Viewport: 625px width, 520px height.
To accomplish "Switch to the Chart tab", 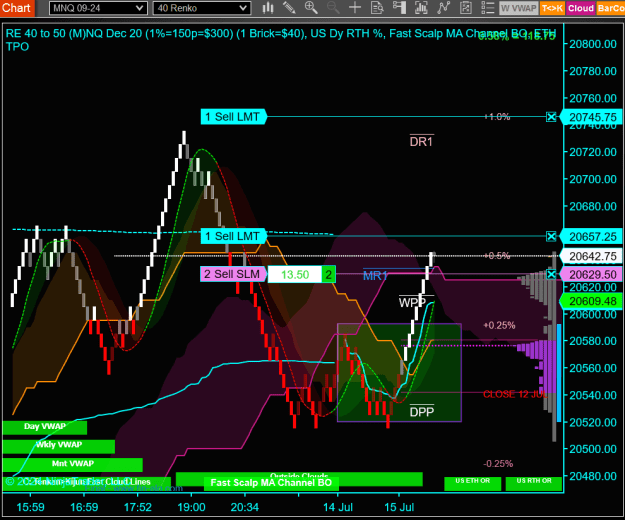I will (x=17, y=8).
